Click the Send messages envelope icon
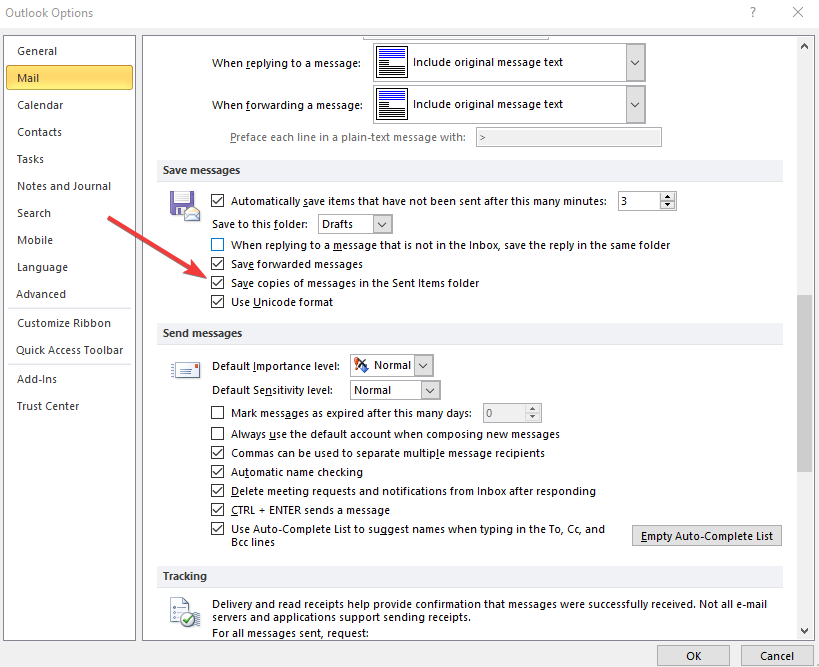This screenshot has height=667, width=819. pyautogui.click(x=185, y=370)
